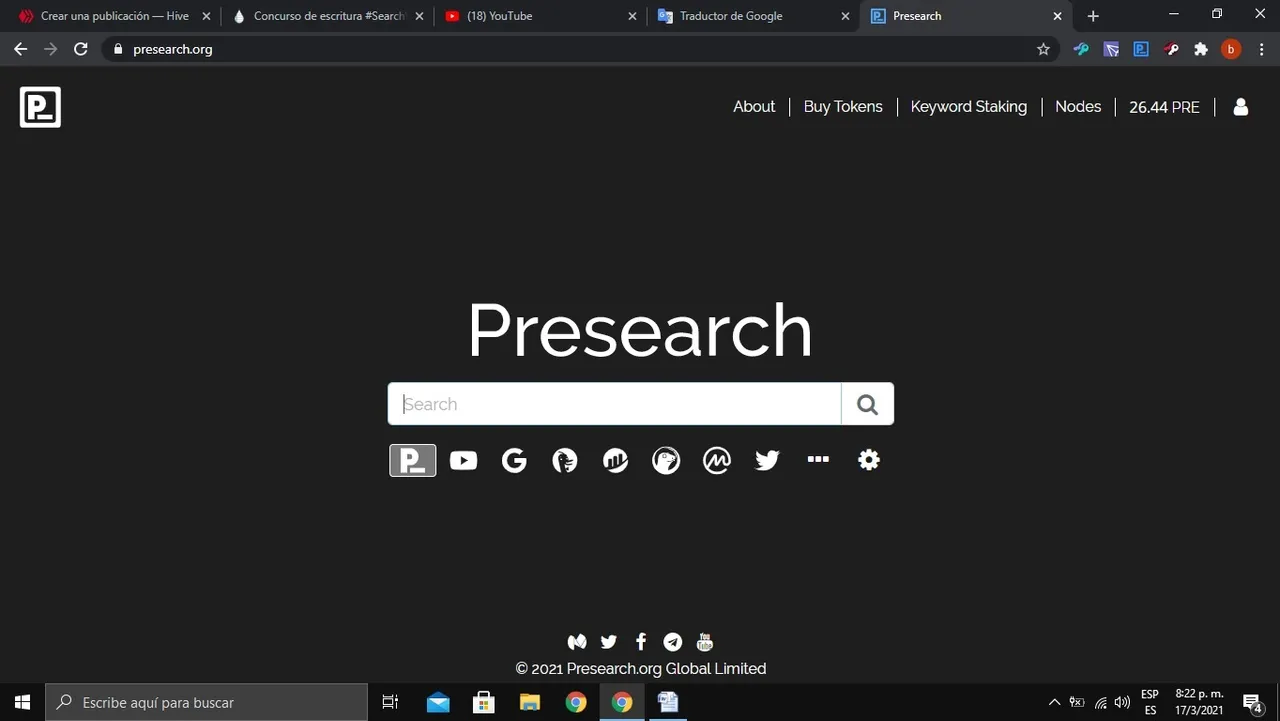Open a new browser tab
Image resolution: width=1280 pixels, height=721 pixels.
(1093, 16)
